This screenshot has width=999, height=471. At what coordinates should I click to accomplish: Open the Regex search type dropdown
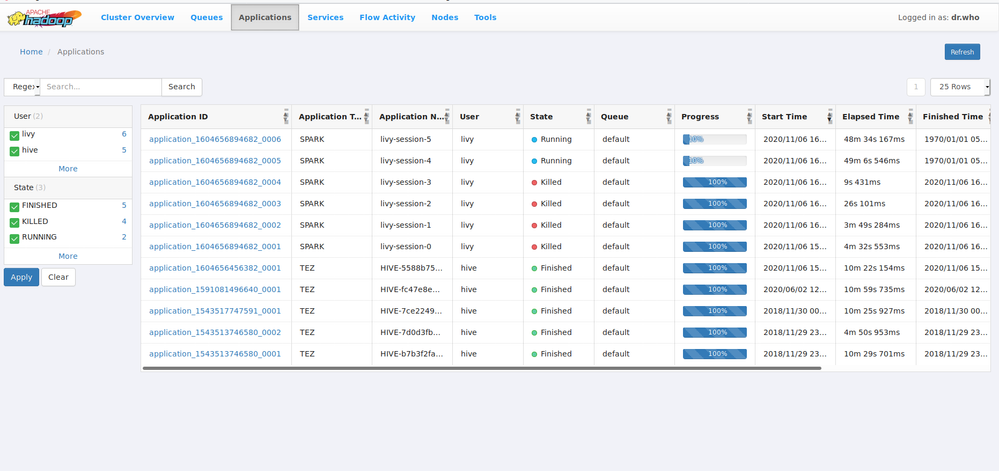[x=23, y=87]
